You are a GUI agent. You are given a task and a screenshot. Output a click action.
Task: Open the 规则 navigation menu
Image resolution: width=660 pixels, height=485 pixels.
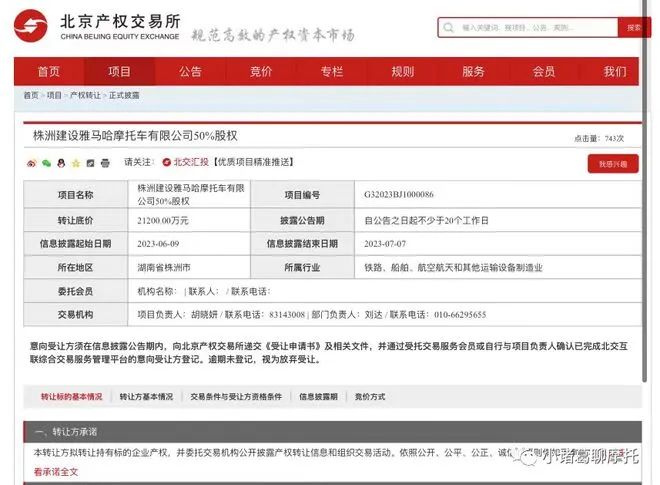403,72
